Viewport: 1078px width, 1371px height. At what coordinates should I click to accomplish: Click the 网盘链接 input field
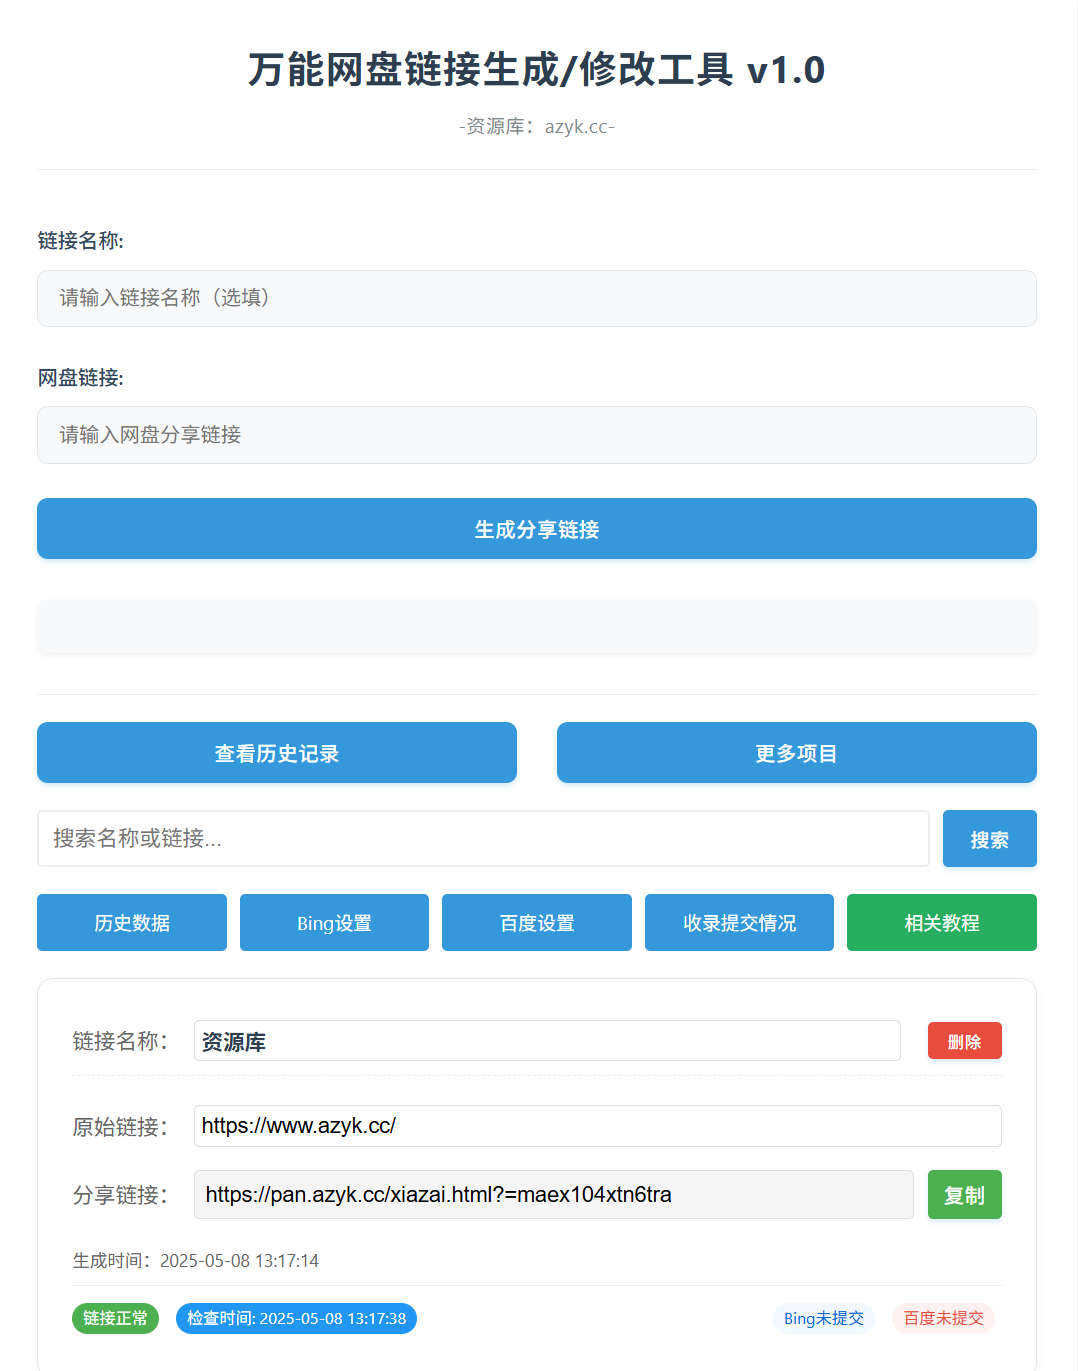tap(536, 435)
